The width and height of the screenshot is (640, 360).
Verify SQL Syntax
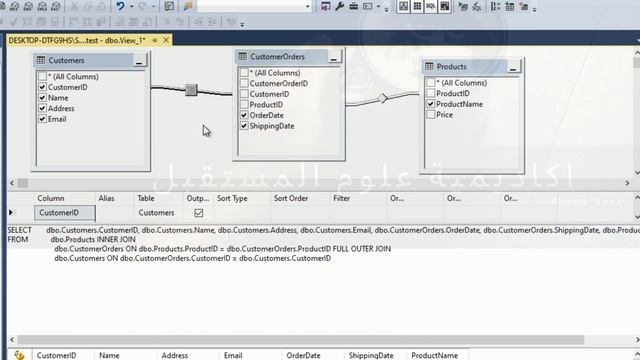(x=476, y=6)
